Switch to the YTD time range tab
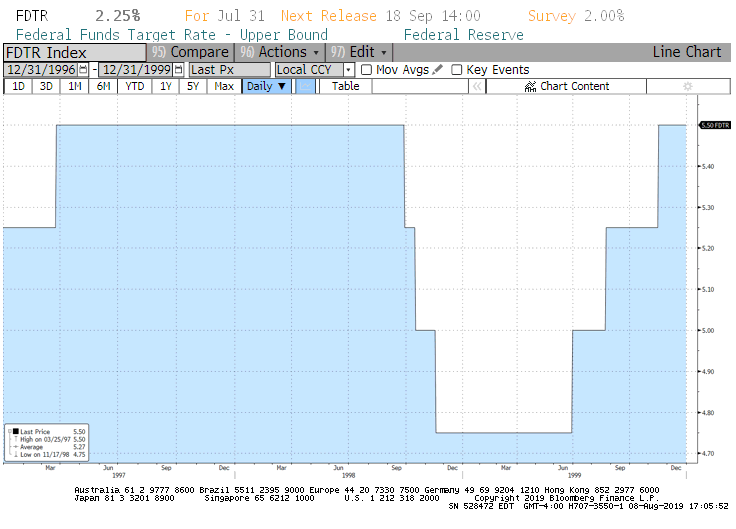 click(x=134, y=87)
